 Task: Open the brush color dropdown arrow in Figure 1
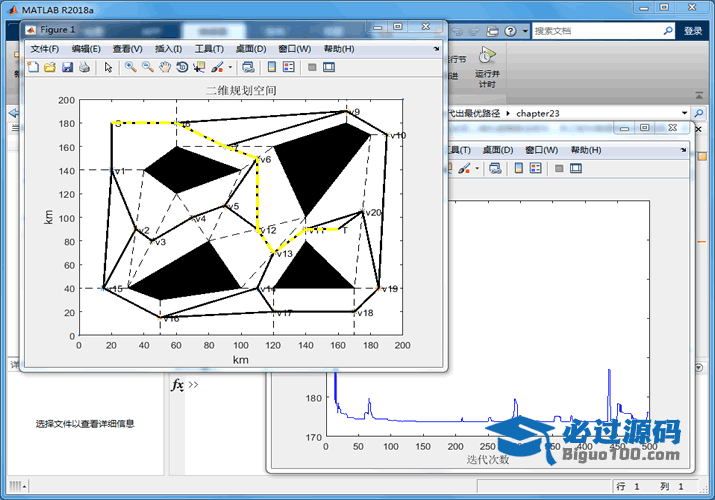point(230,67)
